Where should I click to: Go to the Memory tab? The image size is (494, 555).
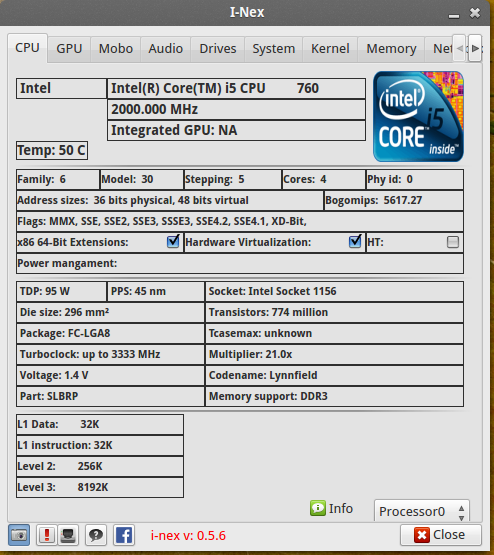[x=391, y=49]
